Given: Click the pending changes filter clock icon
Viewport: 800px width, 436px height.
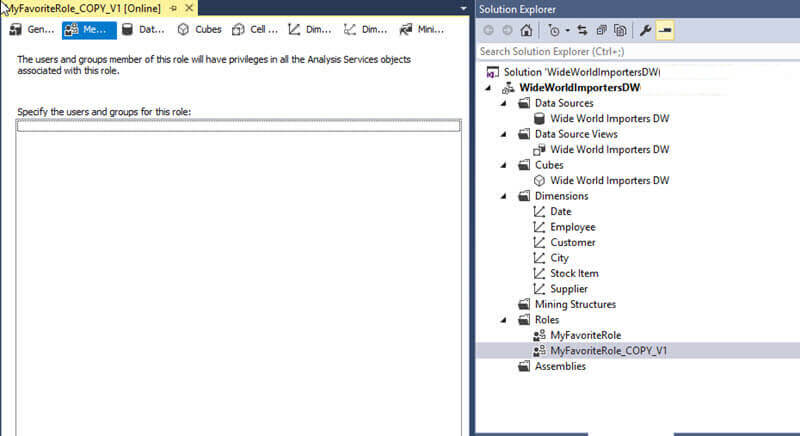Looking at the screenshot, I should click(x=554, y=31).
